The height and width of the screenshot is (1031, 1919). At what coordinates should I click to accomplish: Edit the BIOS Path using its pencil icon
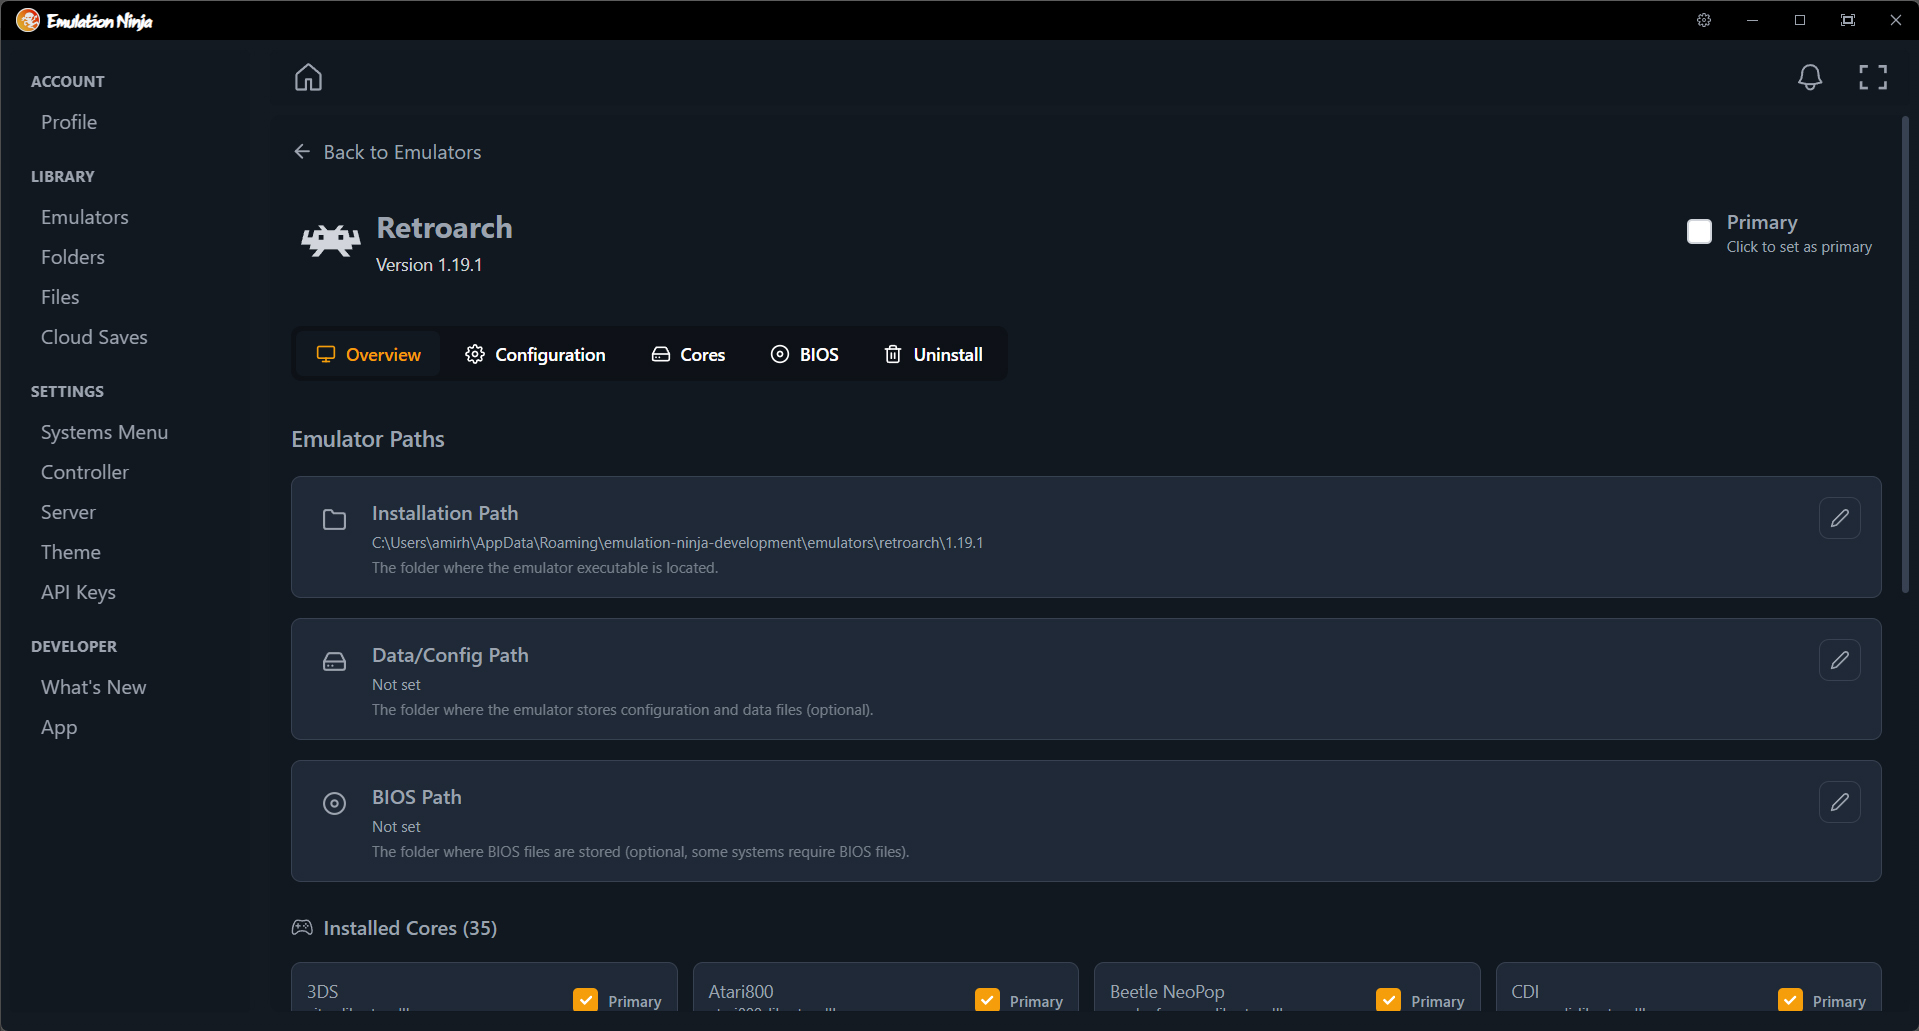click(1839, 802)
